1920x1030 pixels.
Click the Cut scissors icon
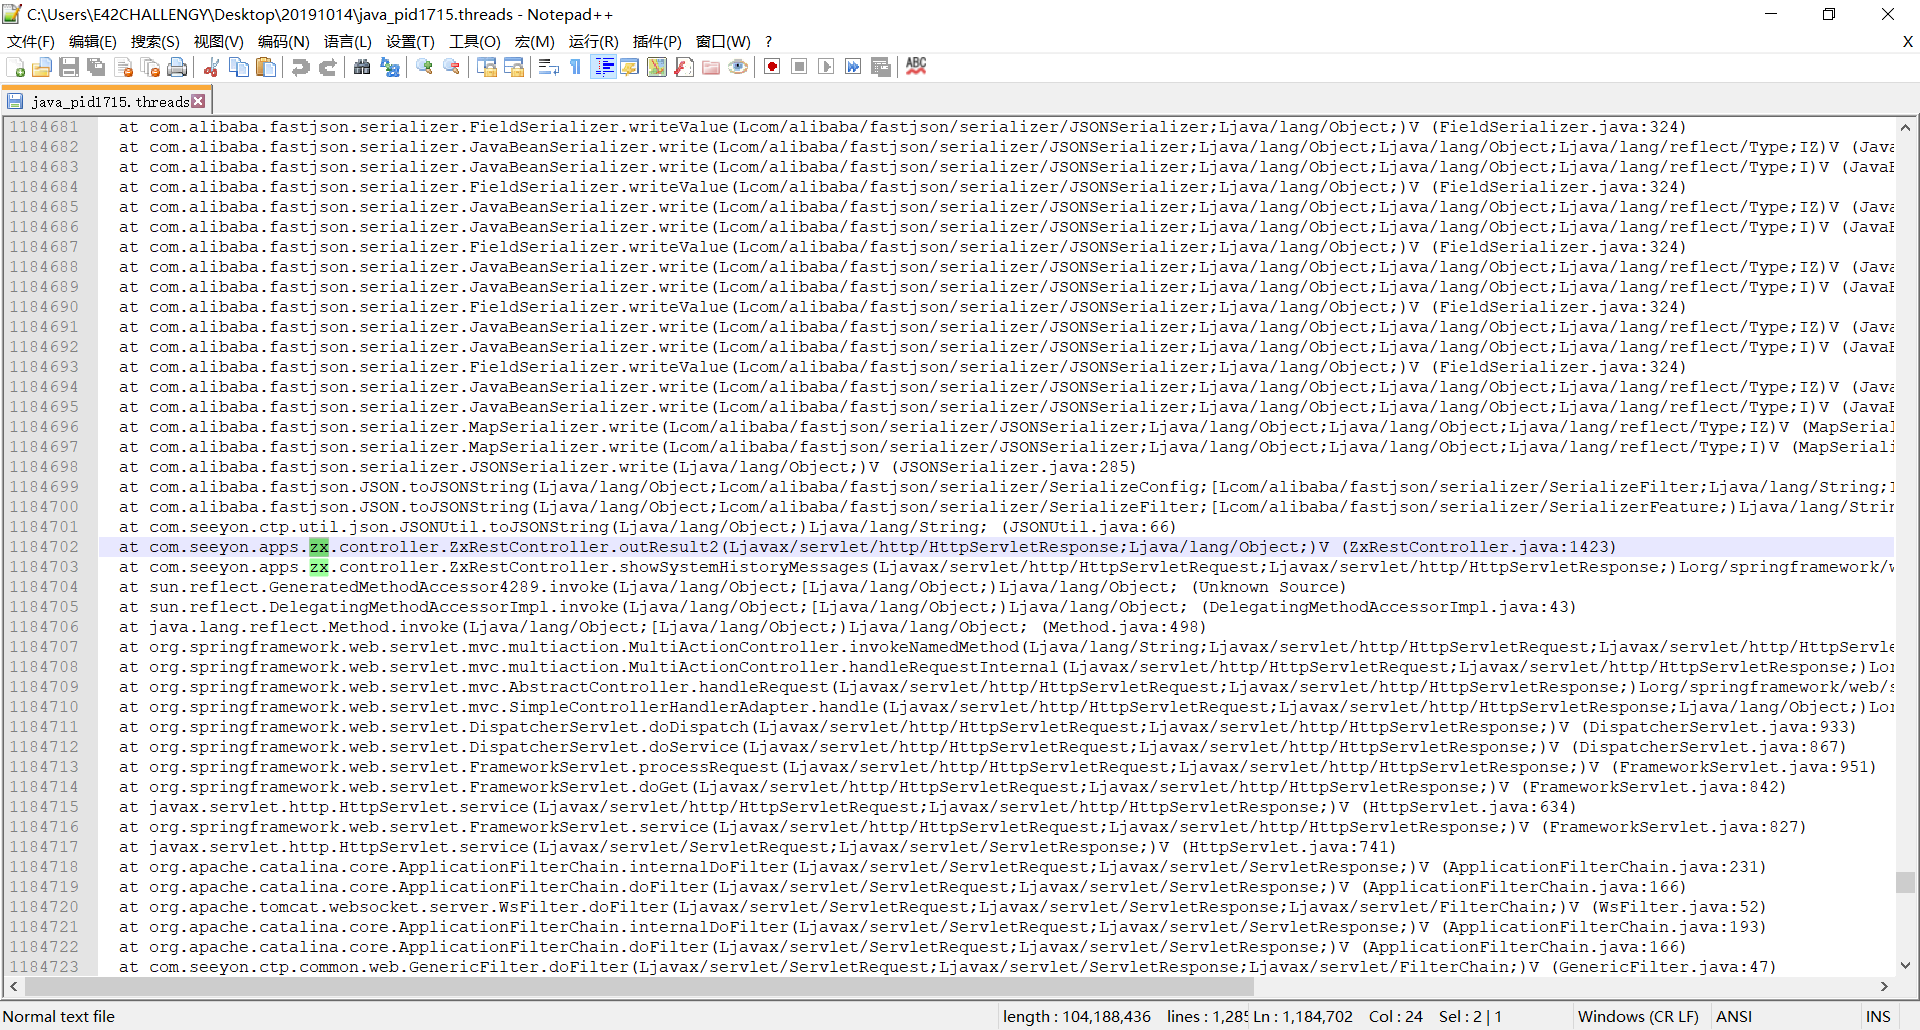(x=211, y=67)
